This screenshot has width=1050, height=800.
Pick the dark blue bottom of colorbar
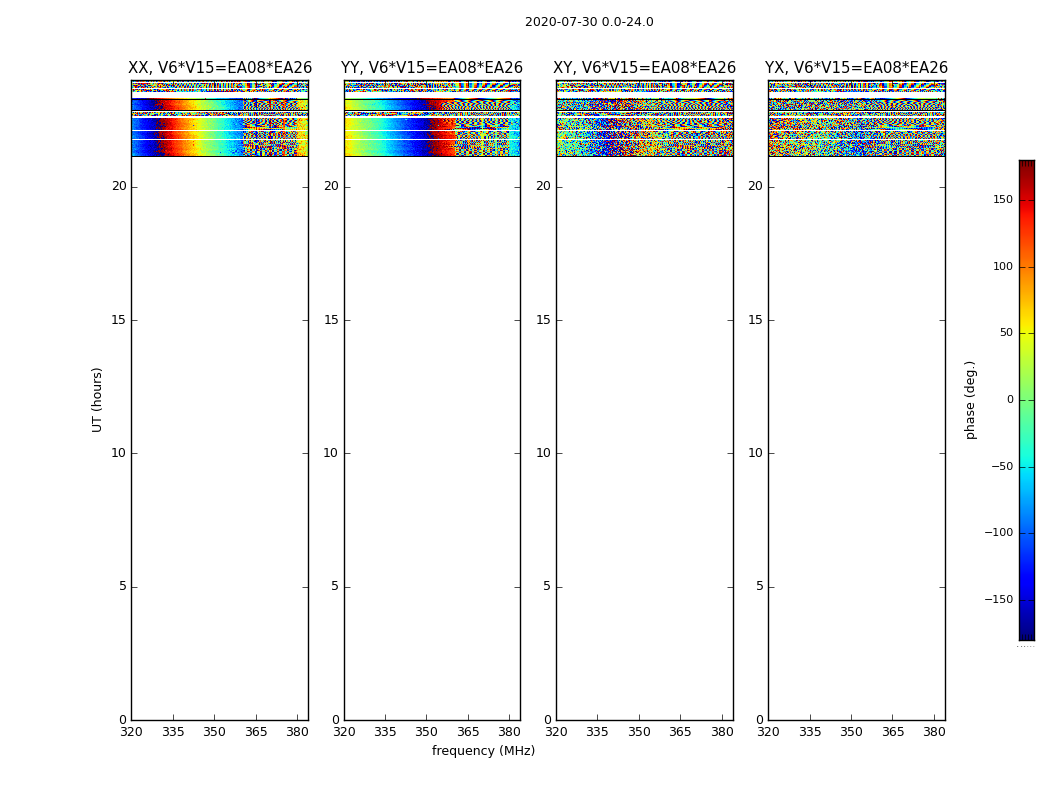click(1026, 633)
